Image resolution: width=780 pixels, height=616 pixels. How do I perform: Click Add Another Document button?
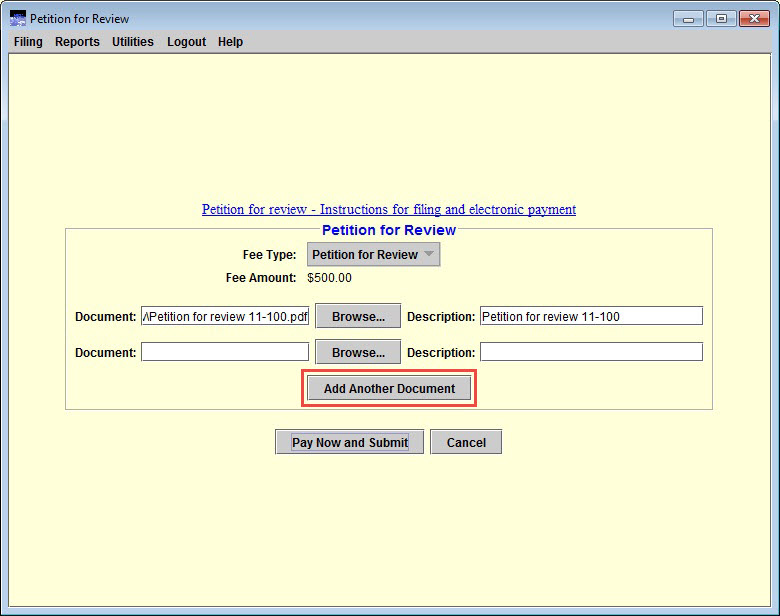[x=389, y=388]
